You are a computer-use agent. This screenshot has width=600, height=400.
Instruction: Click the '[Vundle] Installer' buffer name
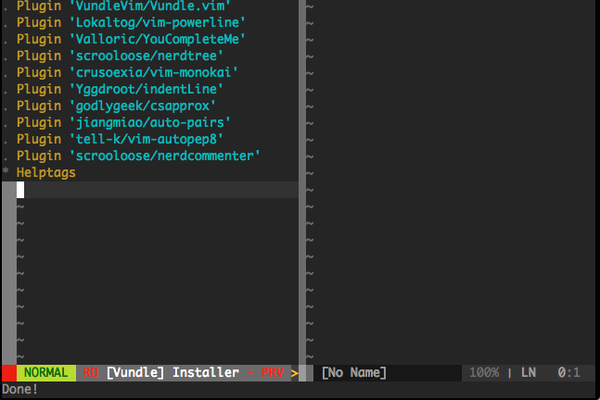tap(173, 373)
